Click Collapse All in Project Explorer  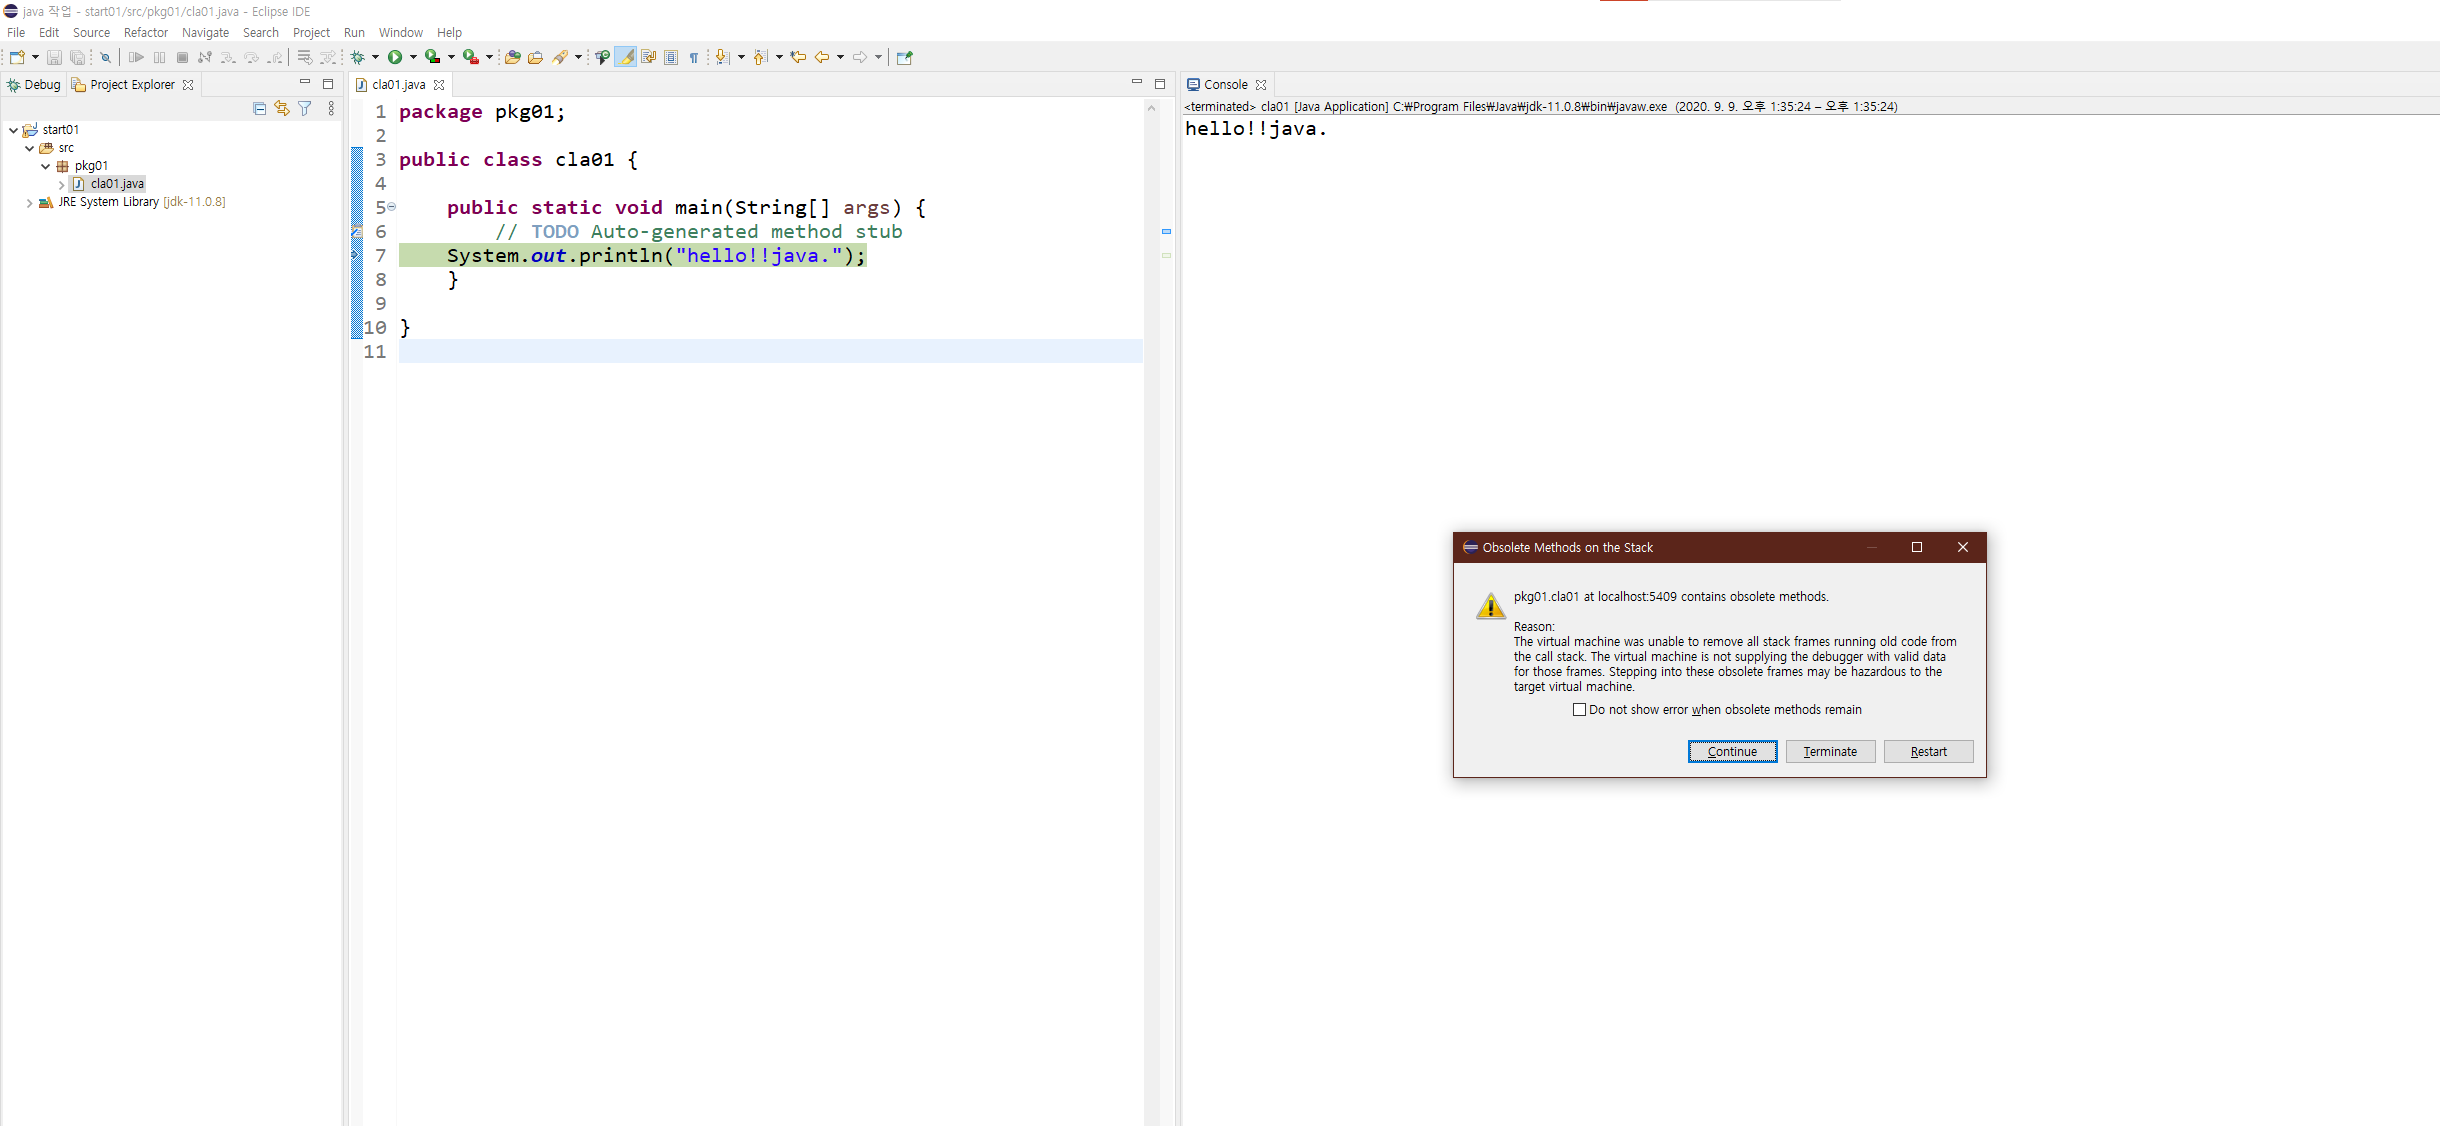tap(260, 108)
